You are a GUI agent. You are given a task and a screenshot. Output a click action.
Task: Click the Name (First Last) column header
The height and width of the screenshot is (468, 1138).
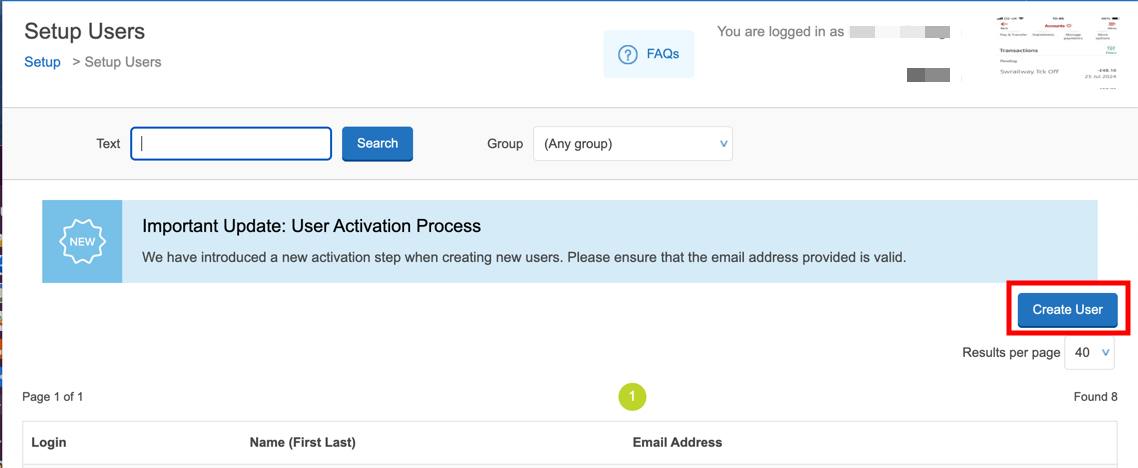click(x=302, y=442)
